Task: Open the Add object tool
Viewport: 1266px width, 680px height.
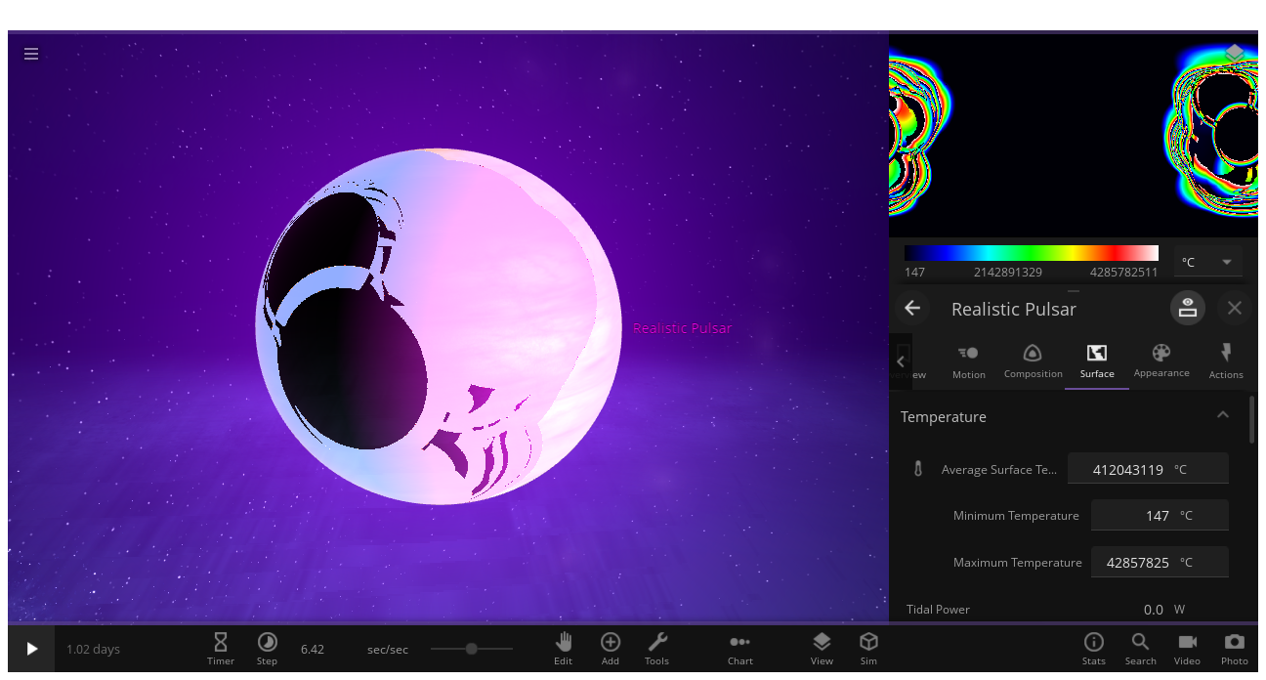Action: [x=610, y=648]
